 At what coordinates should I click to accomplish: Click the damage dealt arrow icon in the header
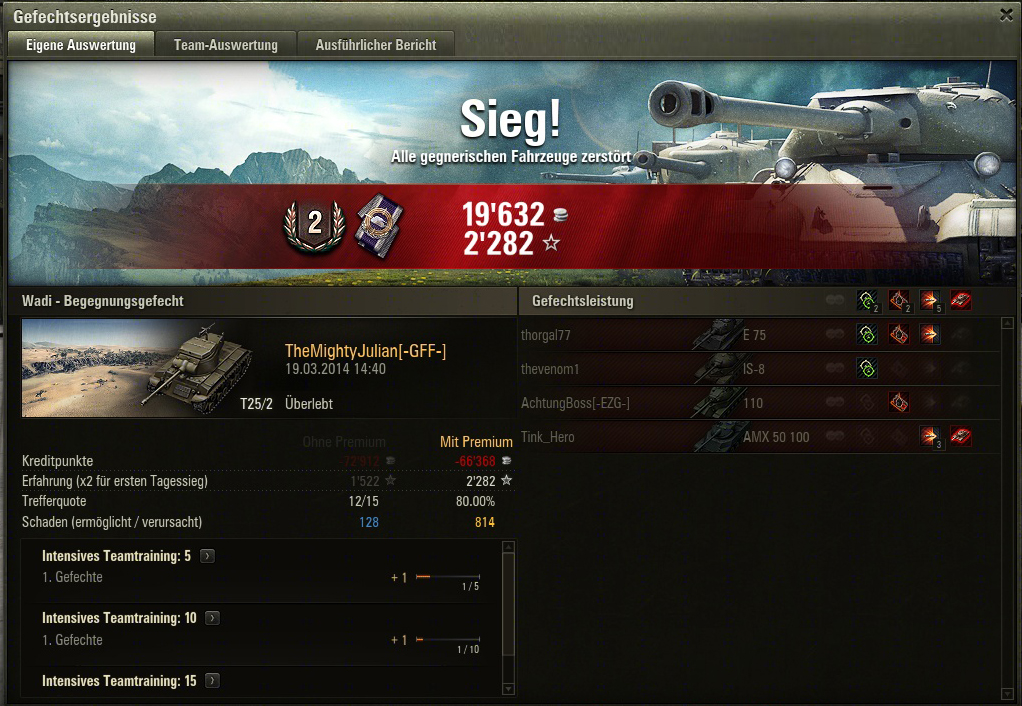coord(930,301)
